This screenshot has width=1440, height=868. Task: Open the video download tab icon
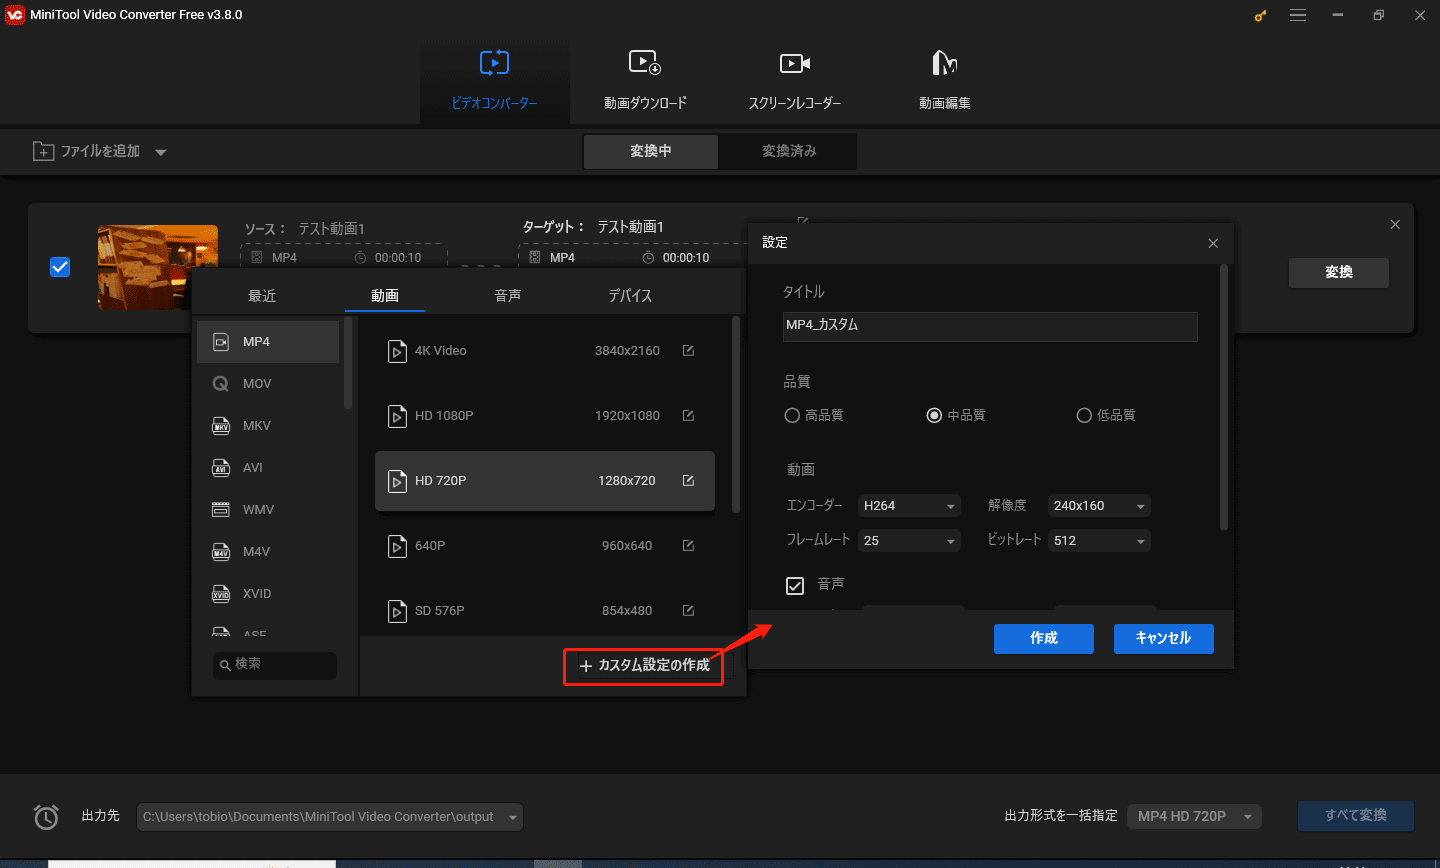pyautogui.click(x=645, y=63)
